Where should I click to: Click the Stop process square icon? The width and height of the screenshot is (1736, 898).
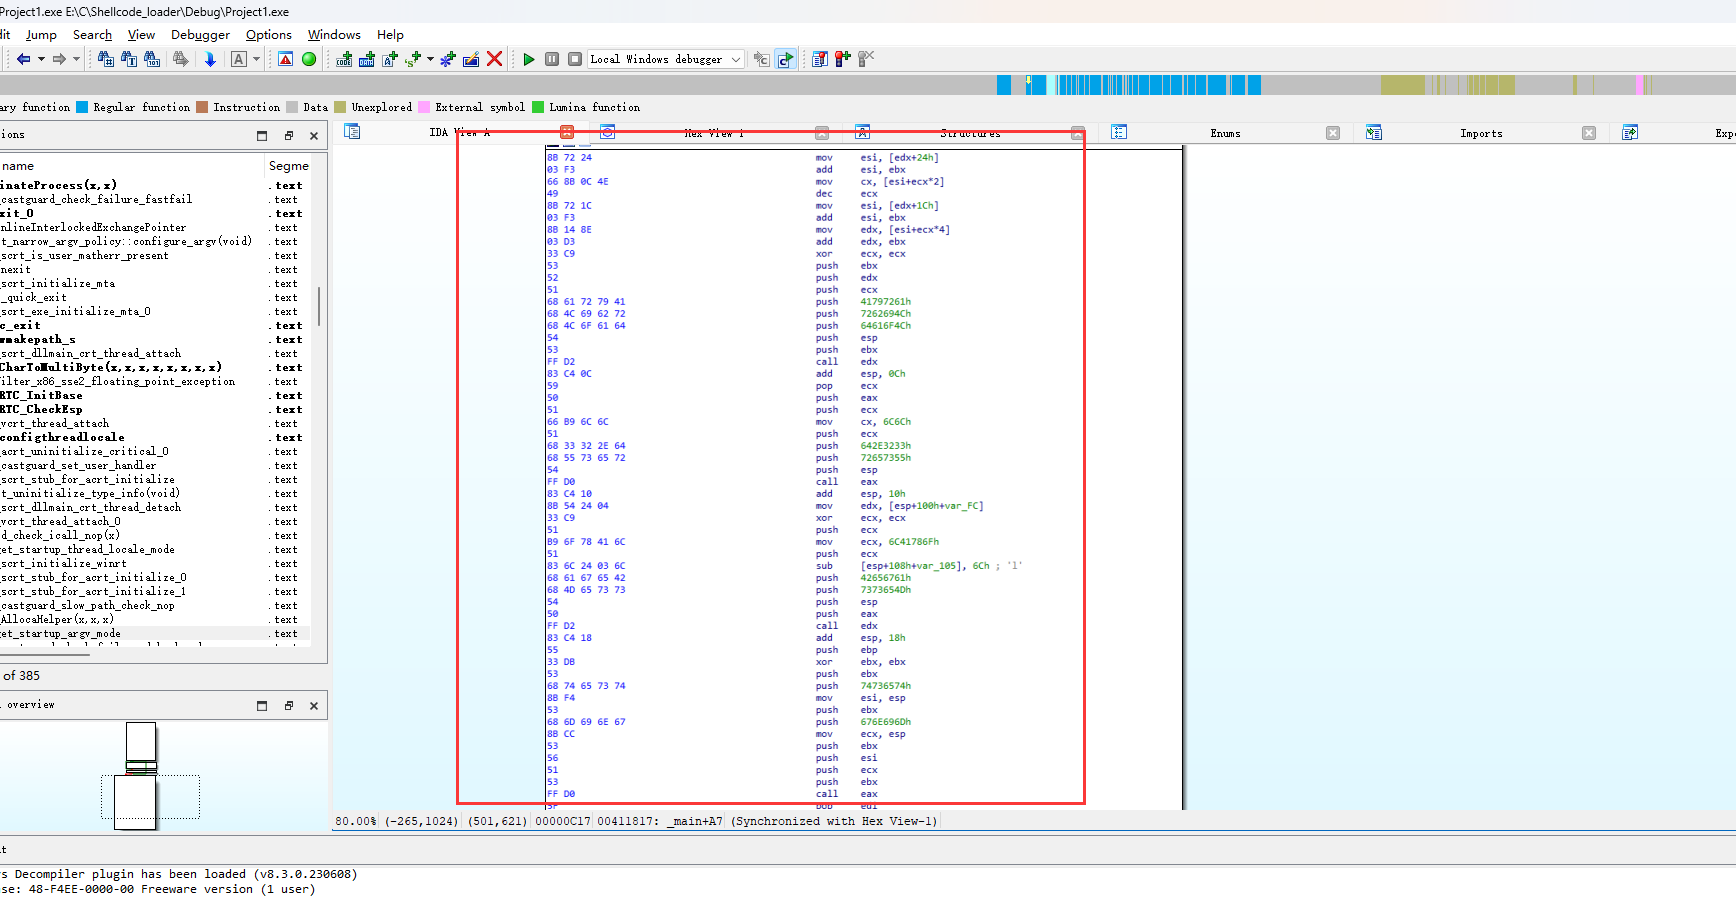(575, 59)
